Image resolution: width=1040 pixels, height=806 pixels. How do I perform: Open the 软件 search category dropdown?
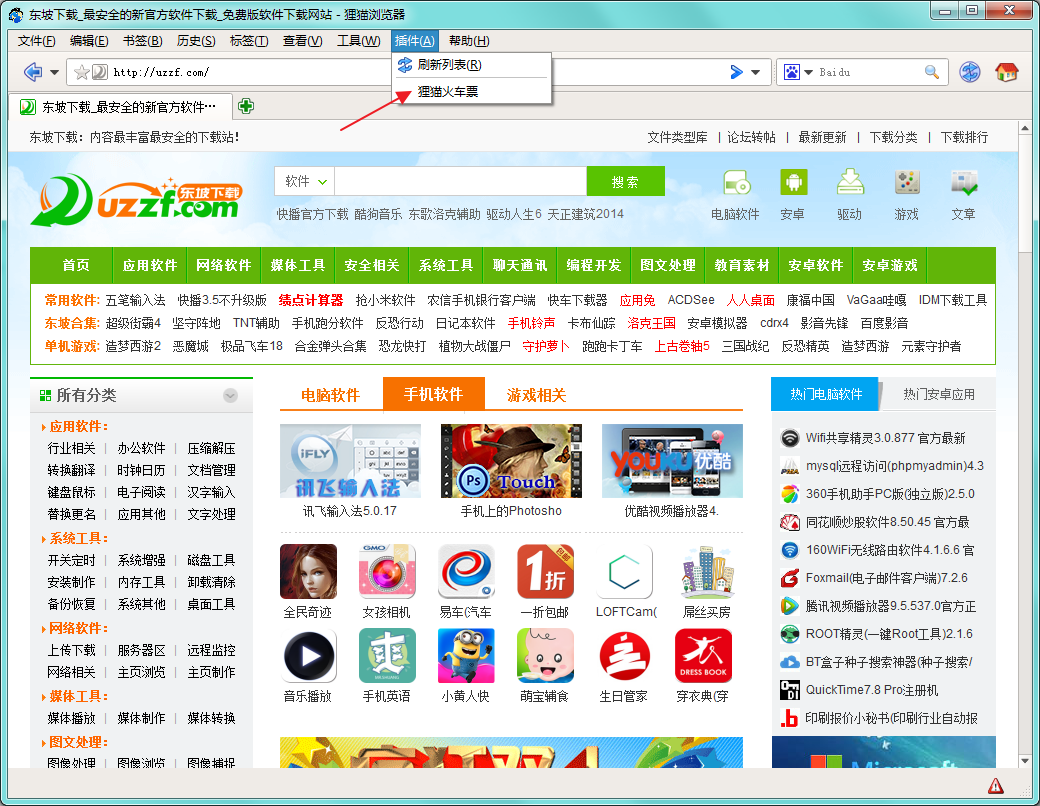[304, 181]
